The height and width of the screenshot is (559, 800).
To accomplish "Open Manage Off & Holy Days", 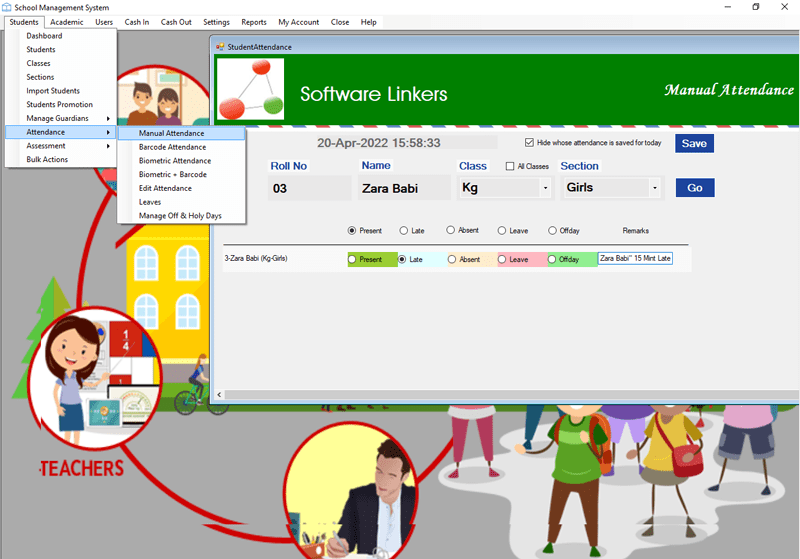I will coord(182,216).
